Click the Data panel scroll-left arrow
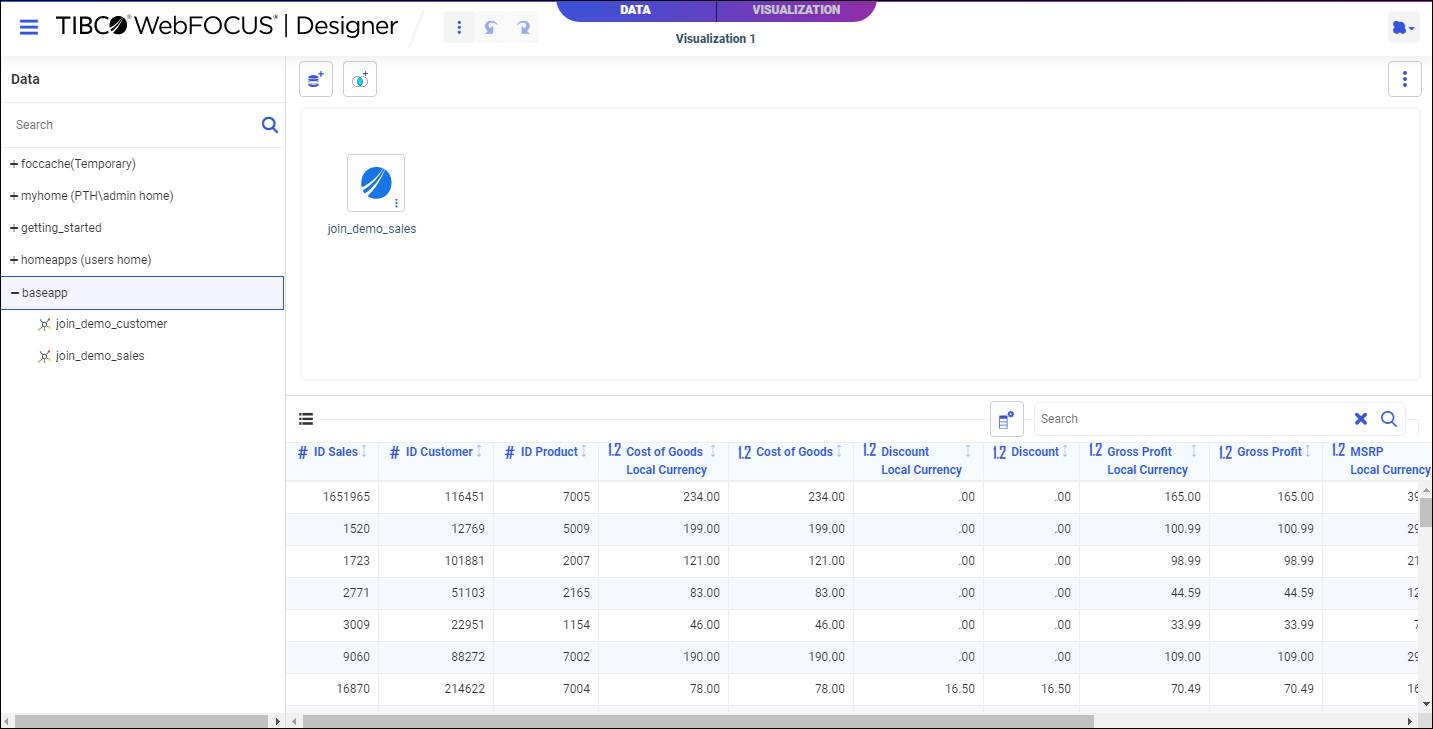This screenshot has height=729, width=1433. (8, 721)
